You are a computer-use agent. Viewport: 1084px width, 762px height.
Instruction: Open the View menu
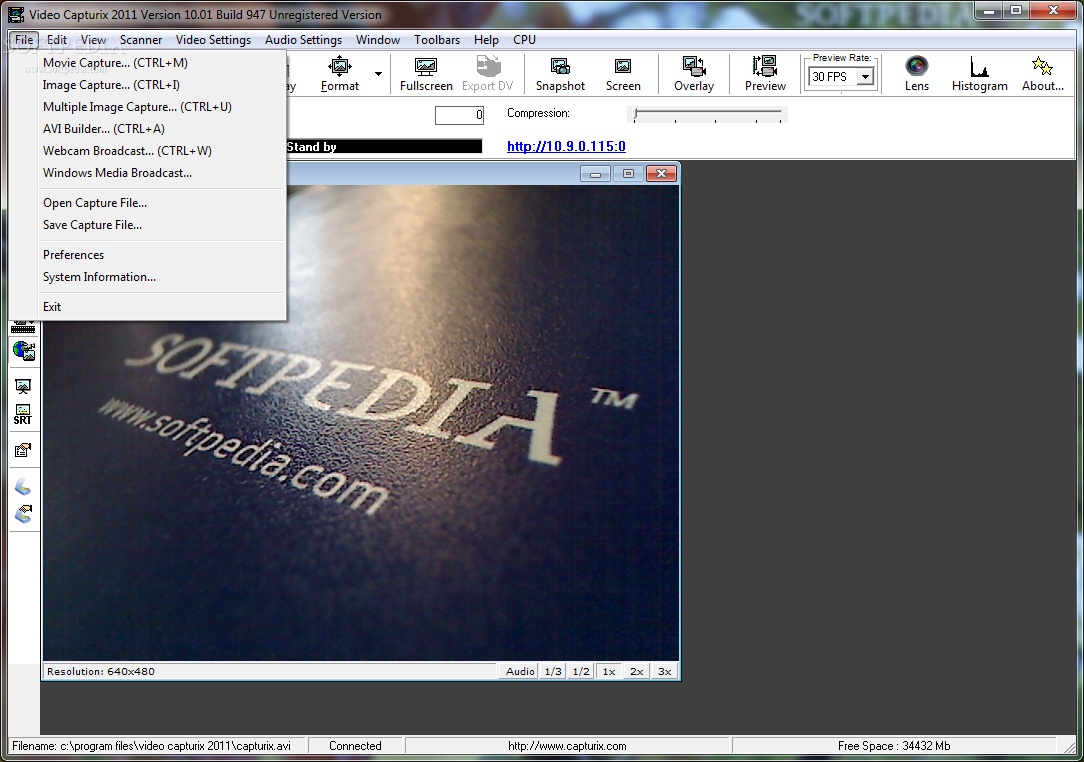tap(93, 40)
